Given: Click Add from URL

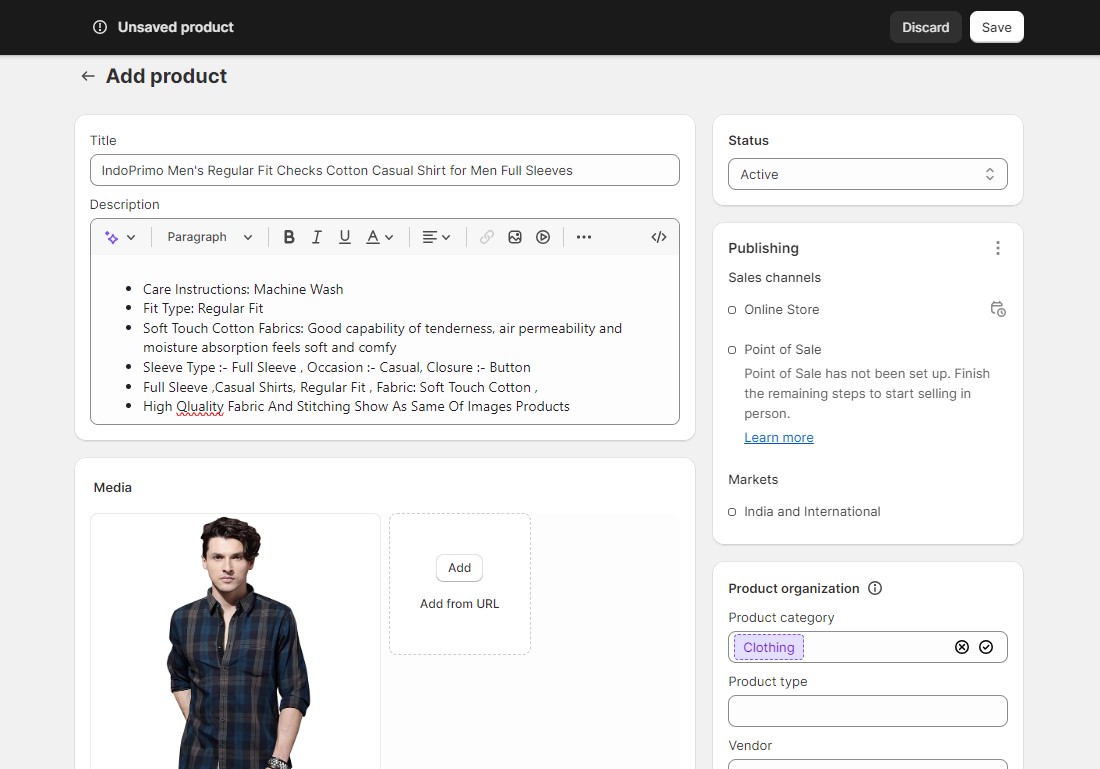Looking at the screenshot, I should point(460,603).
